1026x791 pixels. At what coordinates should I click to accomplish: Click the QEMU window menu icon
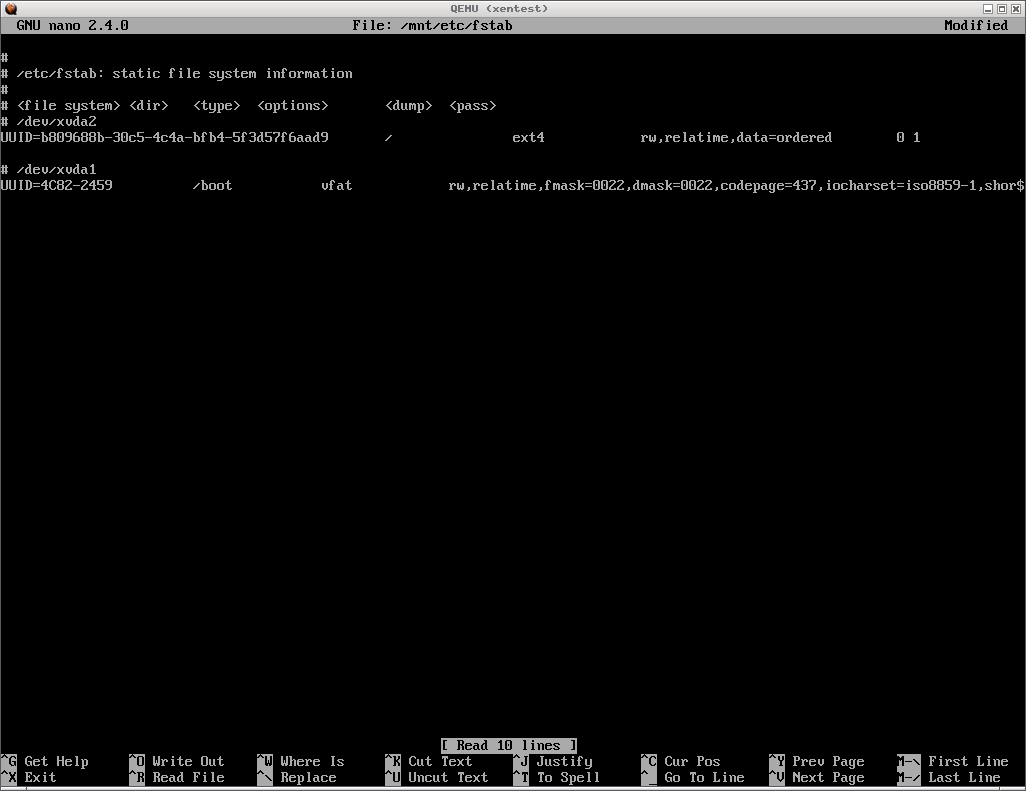click(x=9, y=8)
